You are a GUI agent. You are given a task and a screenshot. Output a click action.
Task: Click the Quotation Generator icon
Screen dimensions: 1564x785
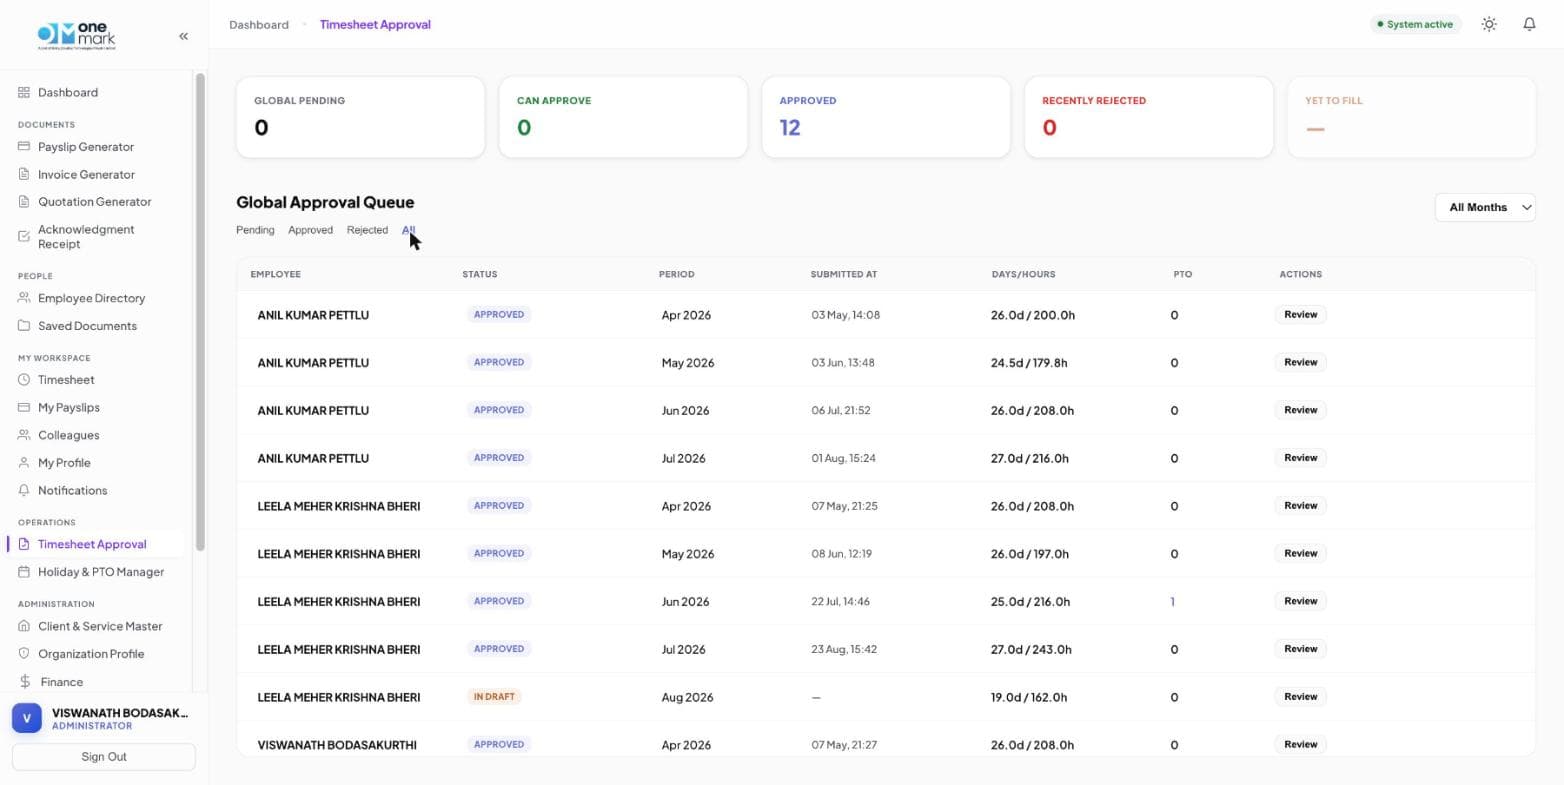24,201
